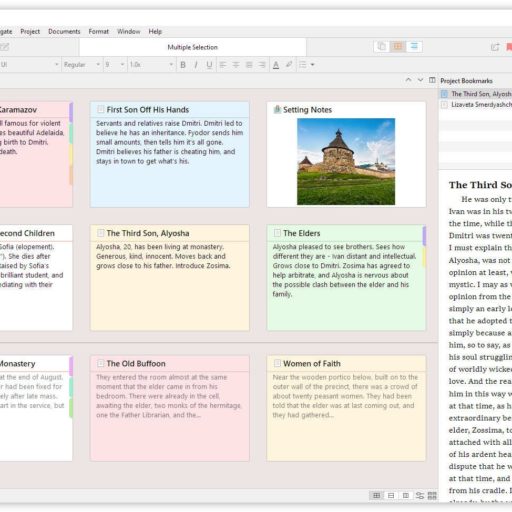Select The Old Buffoon index card
Screen dimensions: 512x512
170,408
